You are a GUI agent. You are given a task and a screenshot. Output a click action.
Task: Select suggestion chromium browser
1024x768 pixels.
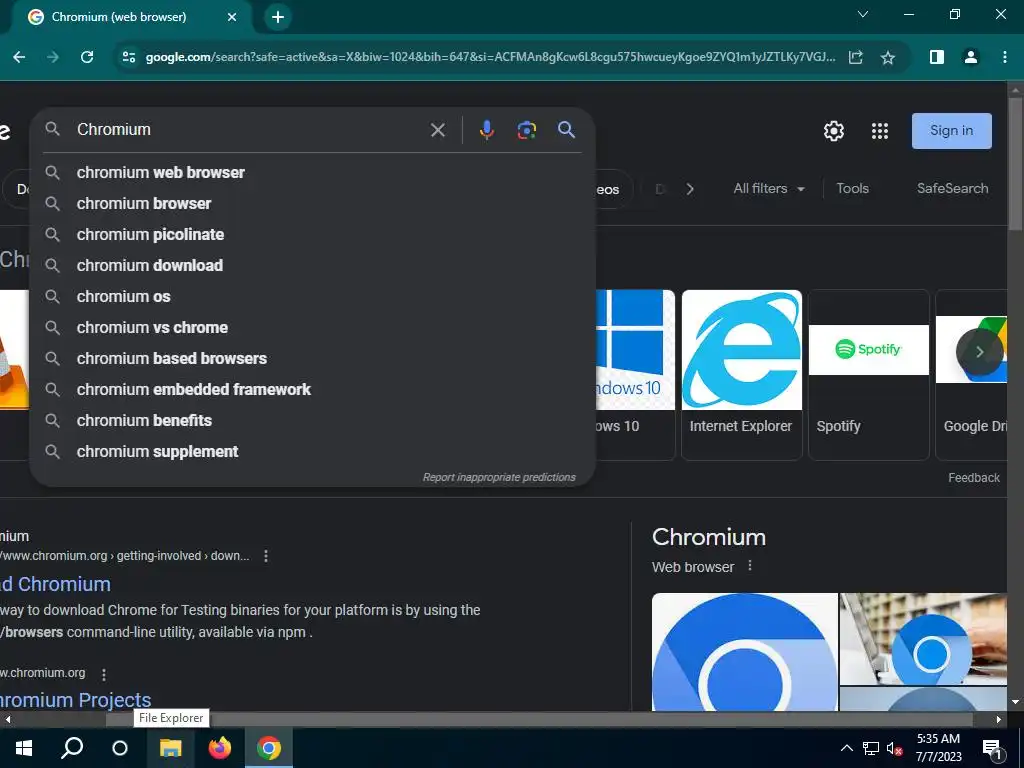click(x=312, y=204)
